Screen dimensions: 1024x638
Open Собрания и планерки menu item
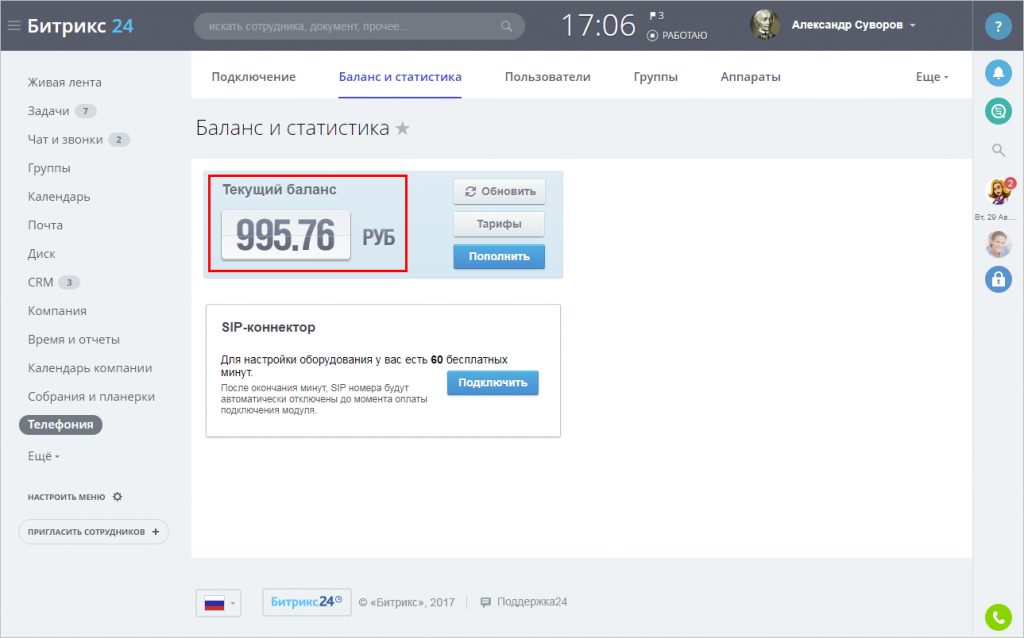[x=91, y=396]
